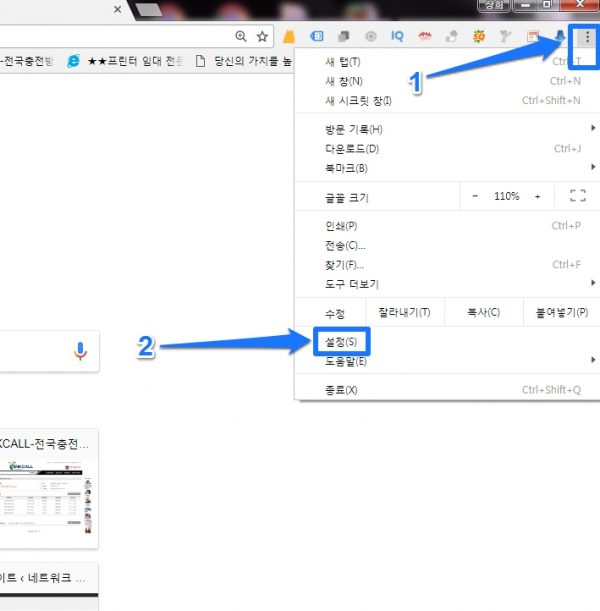
Task: Select 새 탭(T) menu item
Action: (x=447, y=62)
